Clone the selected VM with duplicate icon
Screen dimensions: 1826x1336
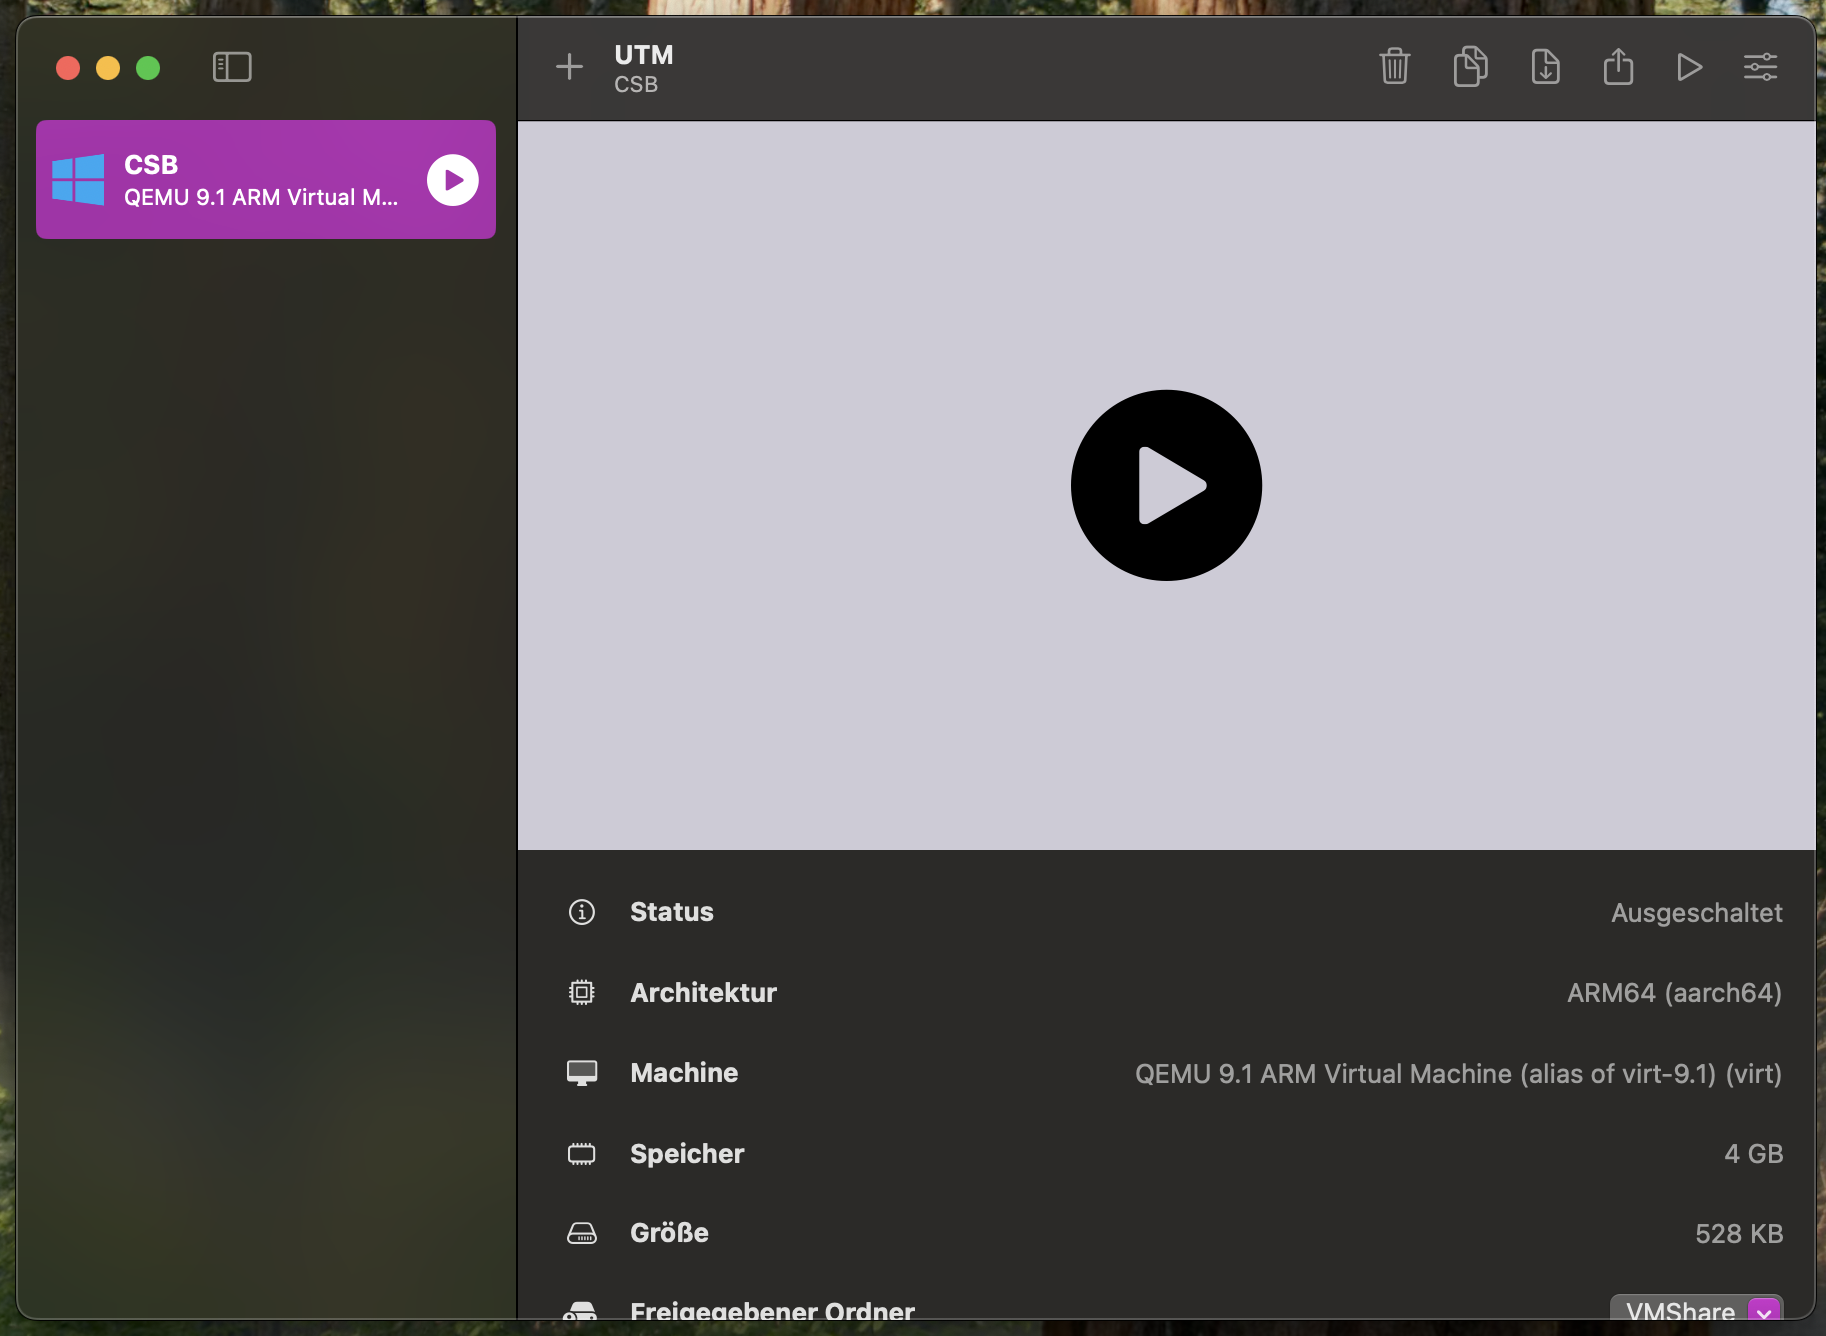click(x=1470, y=67)
